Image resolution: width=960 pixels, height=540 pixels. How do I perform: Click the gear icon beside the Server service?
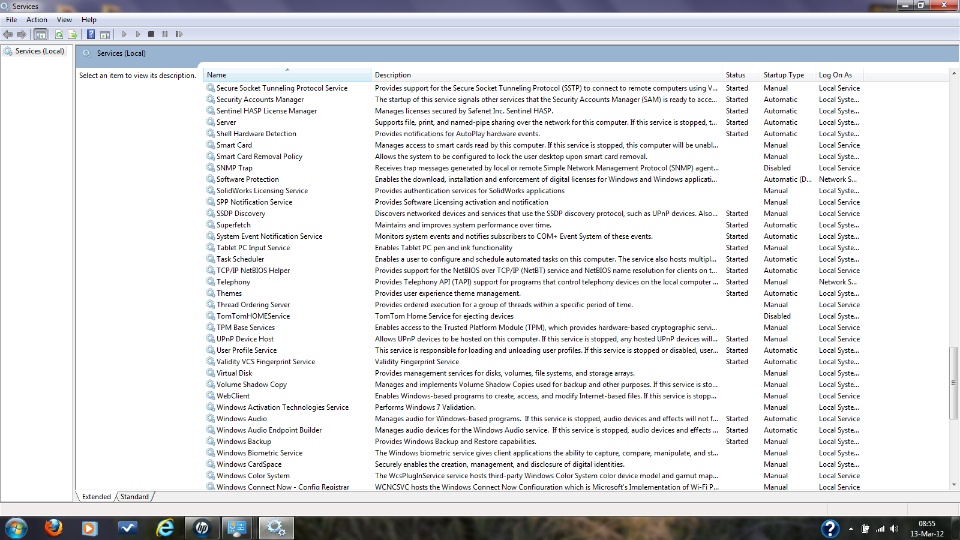point(210,122)
